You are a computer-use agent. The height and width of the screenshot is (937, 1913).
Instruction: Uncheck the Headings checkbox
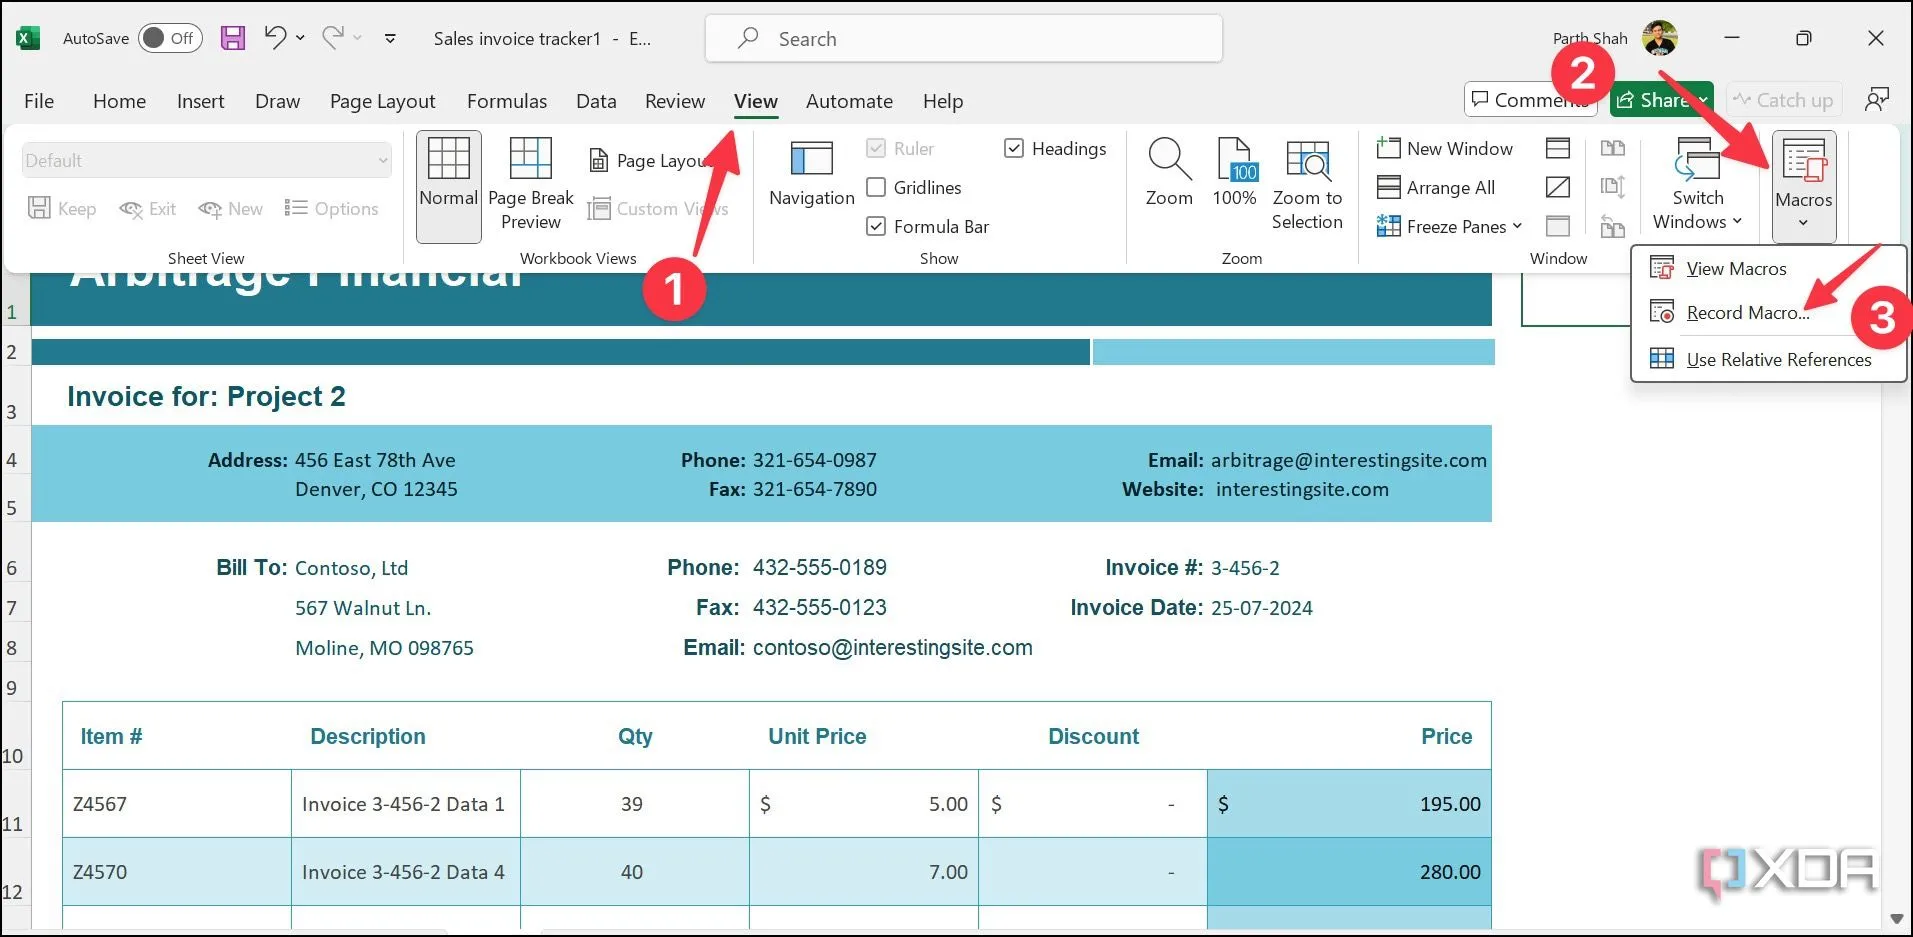point(1014,149)
